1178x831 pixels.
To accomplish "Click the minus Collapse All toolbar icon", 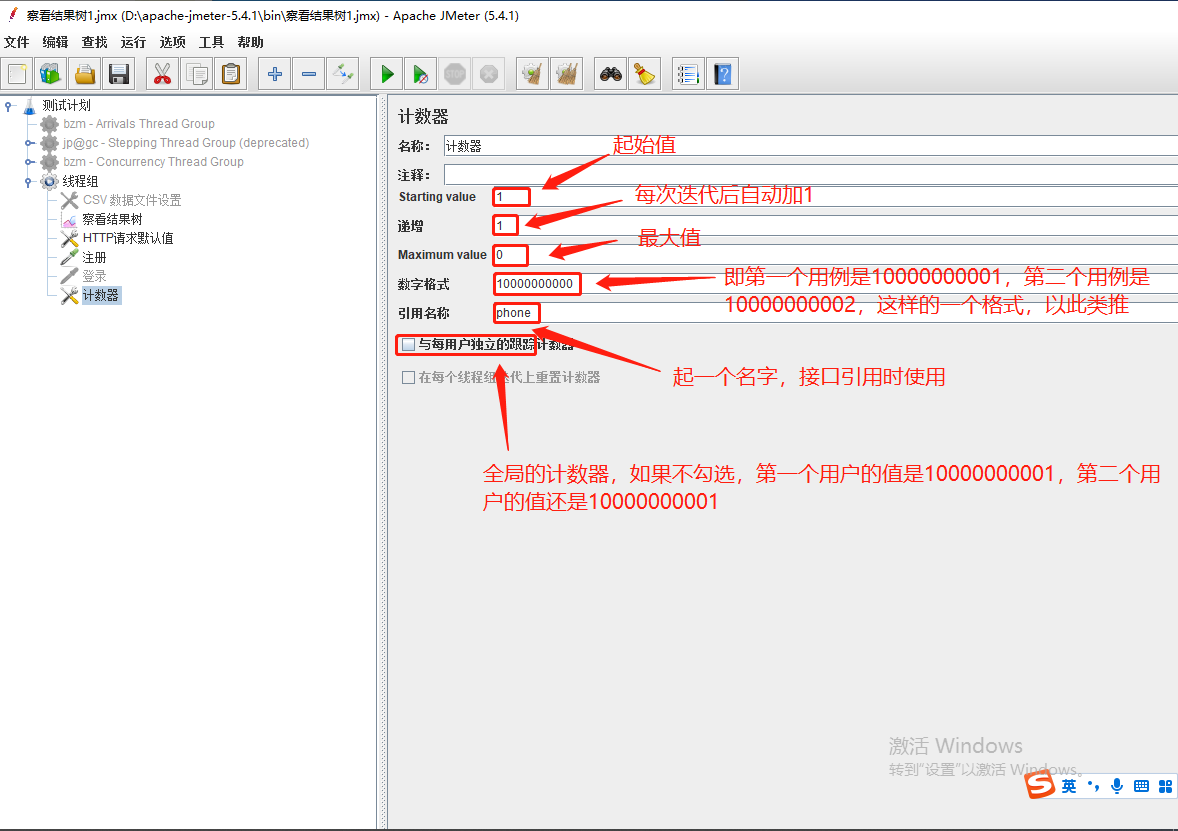I will point(308,74).
